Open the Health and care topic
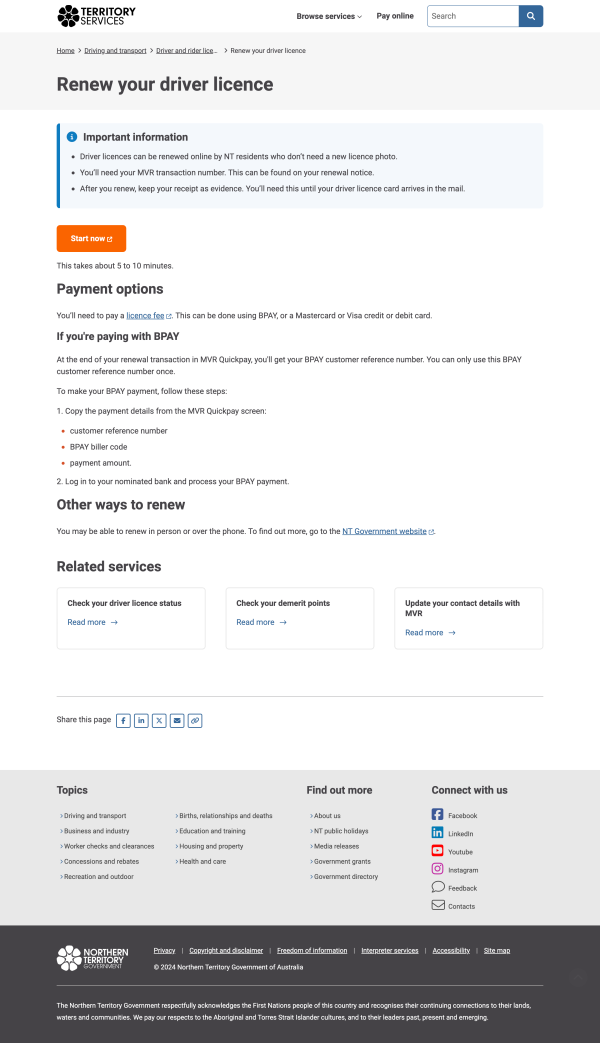 203,861
